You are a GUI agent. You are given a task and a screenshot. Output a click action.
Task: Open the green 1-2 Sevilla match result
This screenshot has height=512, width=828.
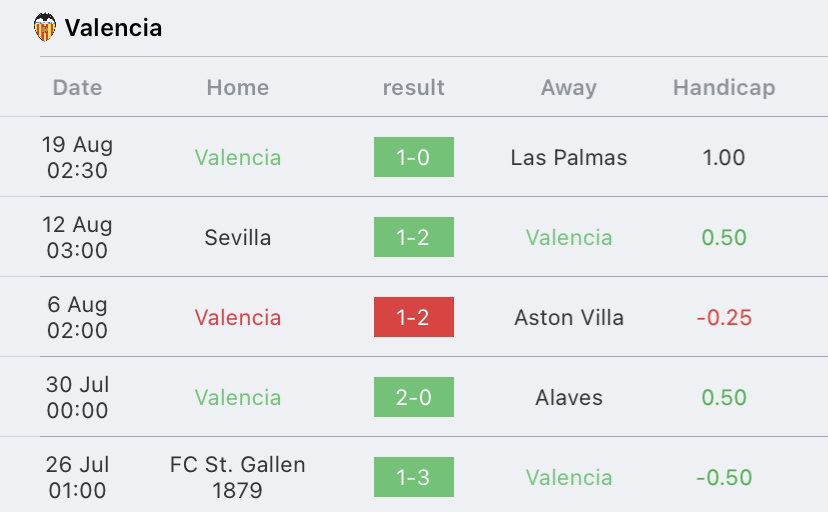click(413, 237)
